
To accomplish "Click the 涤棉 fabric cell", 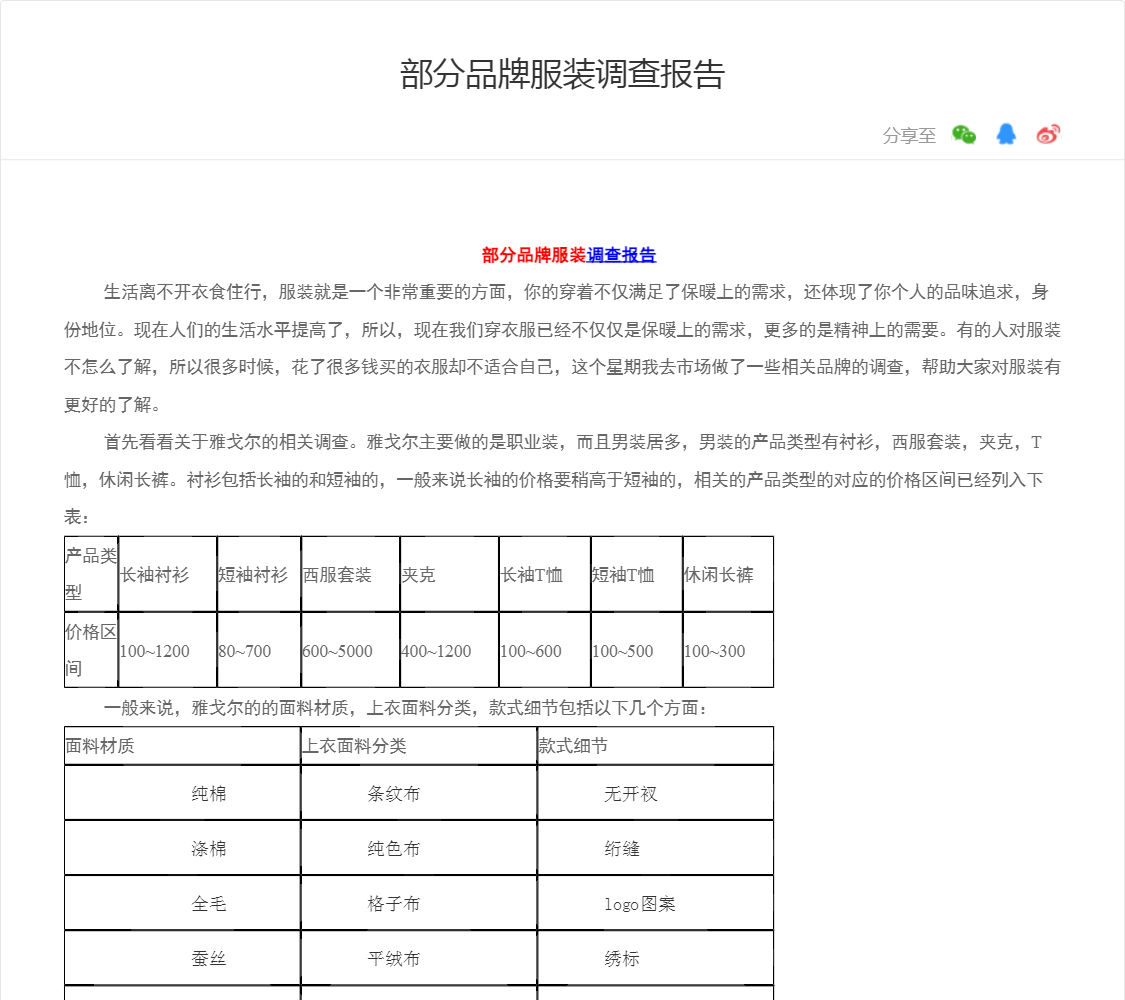I will click(x=182, y=848).
